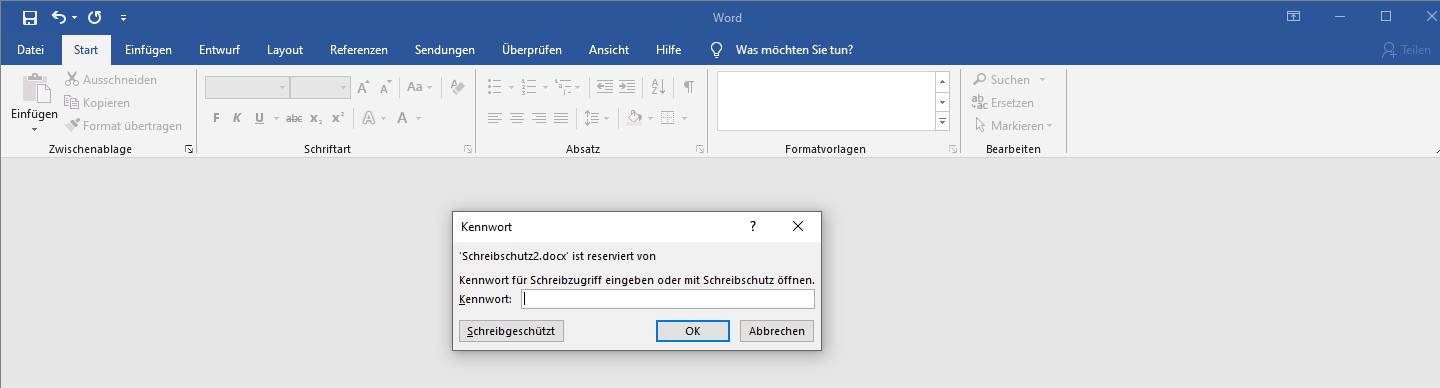This screenshot has height=388, width=1440.
Task: Switch to the Sendungen tab
Action: click(x=445, y=50)
